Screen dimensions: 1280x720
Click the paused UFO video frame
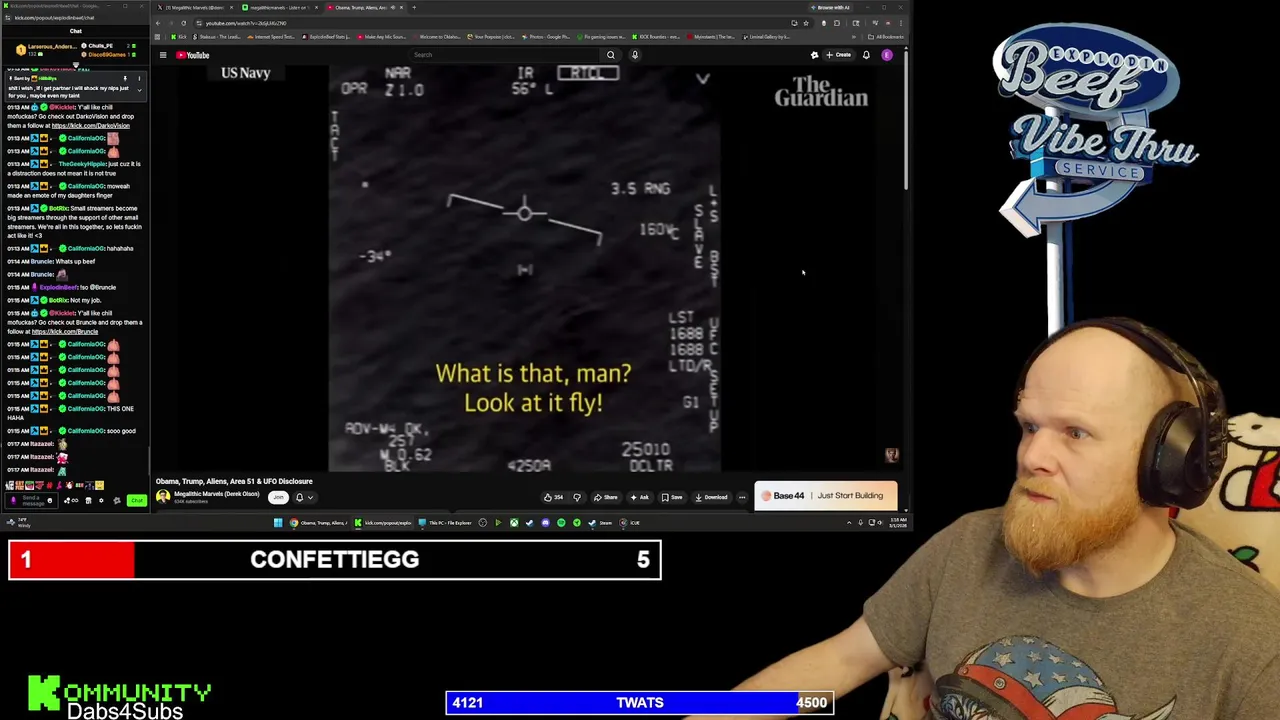(525, 270)
